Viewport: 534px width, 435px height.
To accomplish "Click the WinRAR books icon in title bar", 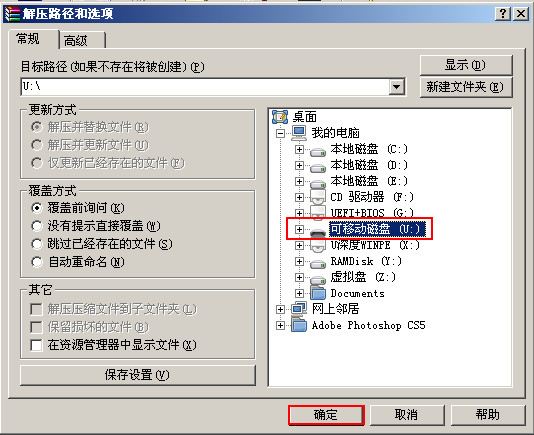I will [x=13, y=14].
